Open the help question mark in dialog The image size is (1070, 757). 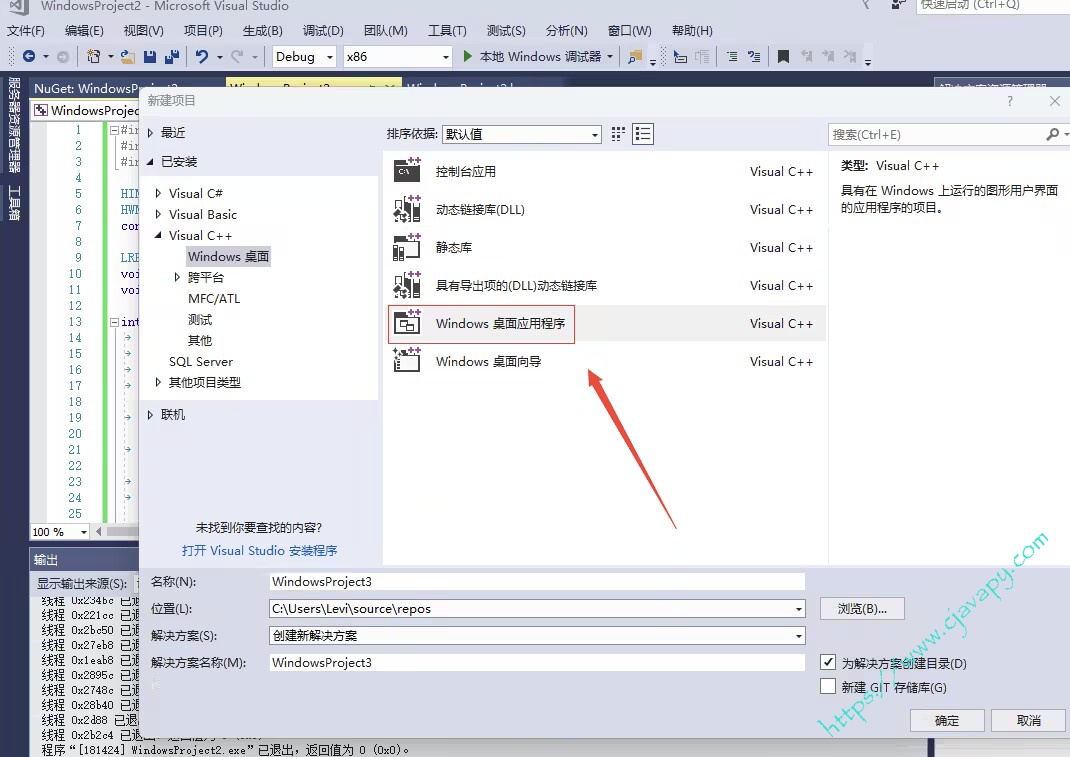(1010, 101)
